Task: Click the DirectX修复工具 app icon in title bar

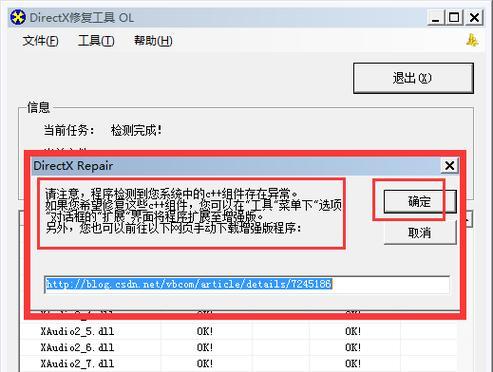Action: click(18, 17)
